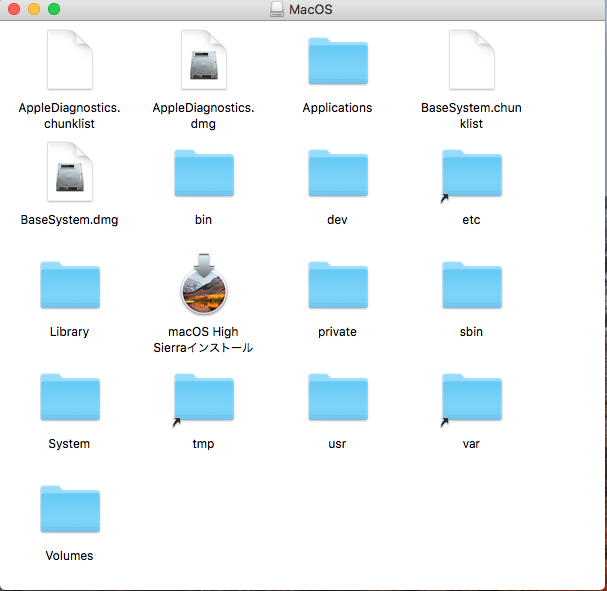Image resolution: width=607 pixels, height=591 pixels.
Task: Select the AppleDiagnostics.chunklist file icon
Action: [69, 62]
